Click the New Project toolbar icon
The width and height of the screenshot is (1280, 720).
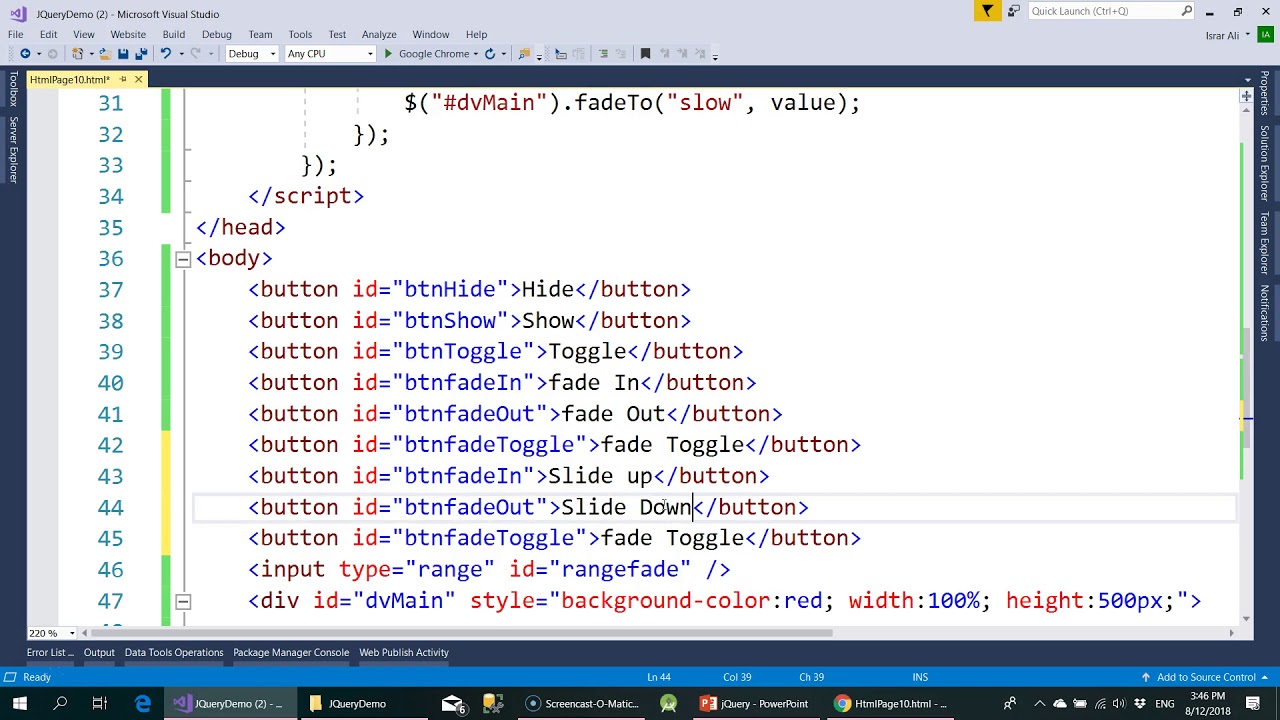click(78, 54)
